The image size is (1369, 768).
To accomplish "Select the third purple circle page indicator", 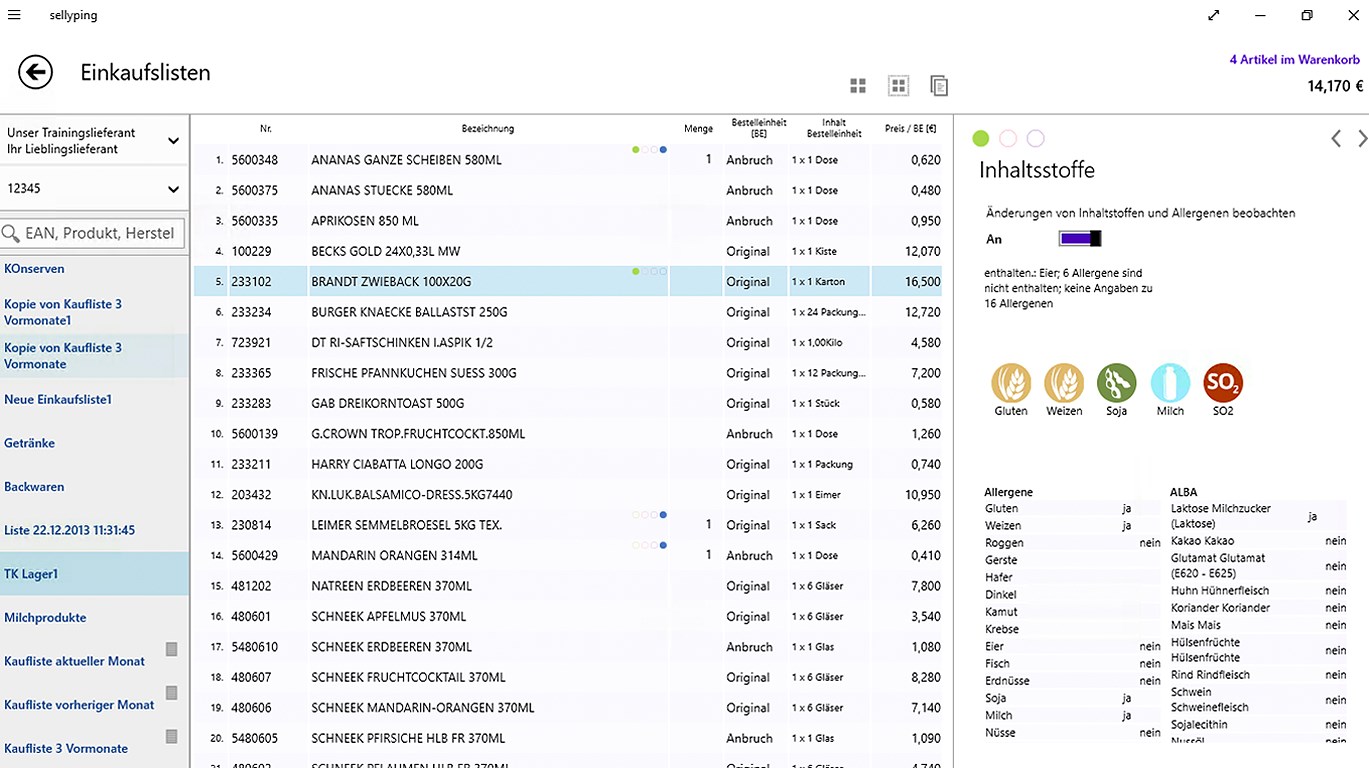I will pyautogui.click(x=1036, y=138).
